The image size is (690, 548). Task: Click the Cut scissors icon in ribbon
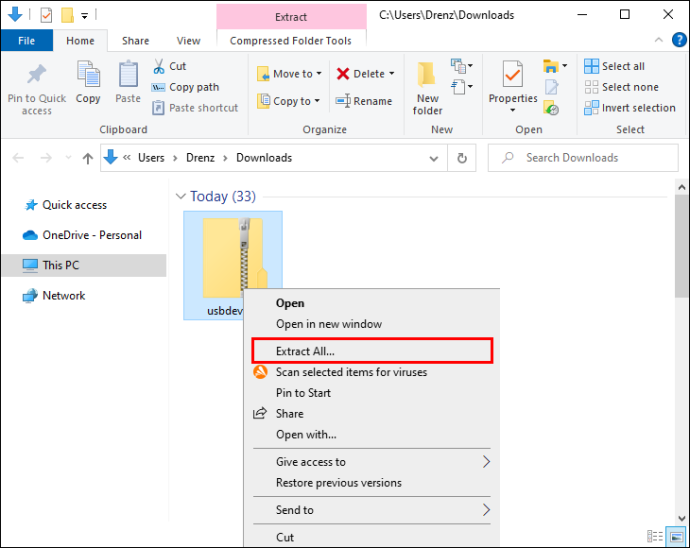pyautogui.click(x=159, y=66)
